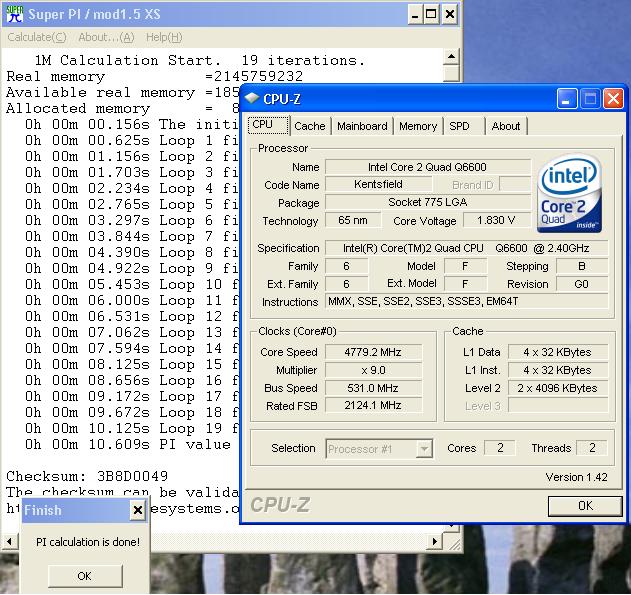631x595 pixels.
Task: Click the Code Name value Kentsfield
Action: (x=378, y=184)
